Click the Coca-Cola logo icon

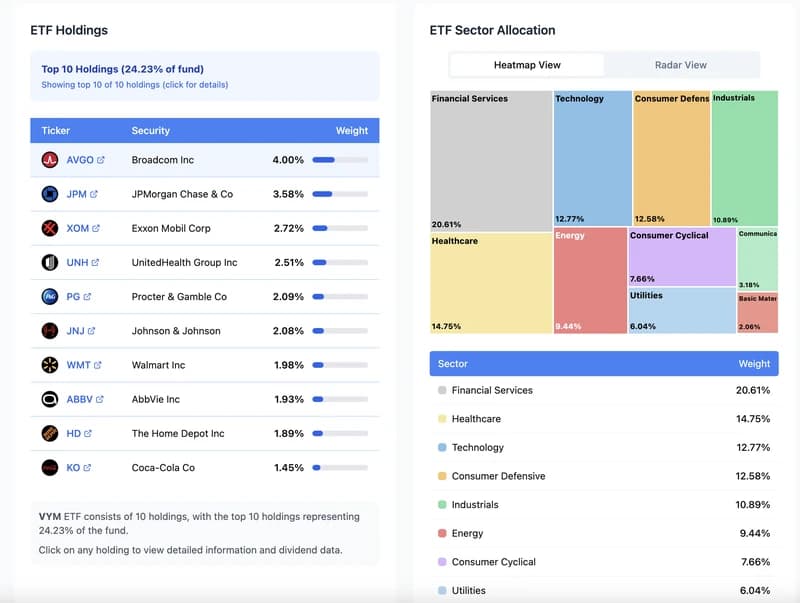pos(49,467)
